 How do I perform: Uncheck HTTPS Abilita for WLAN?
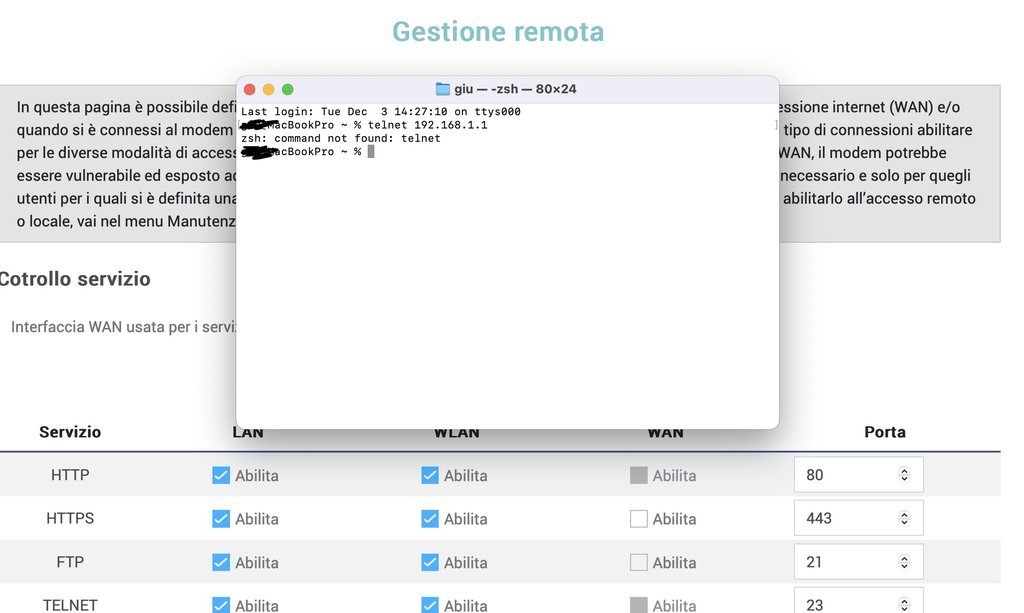click(x=430, y=518)
